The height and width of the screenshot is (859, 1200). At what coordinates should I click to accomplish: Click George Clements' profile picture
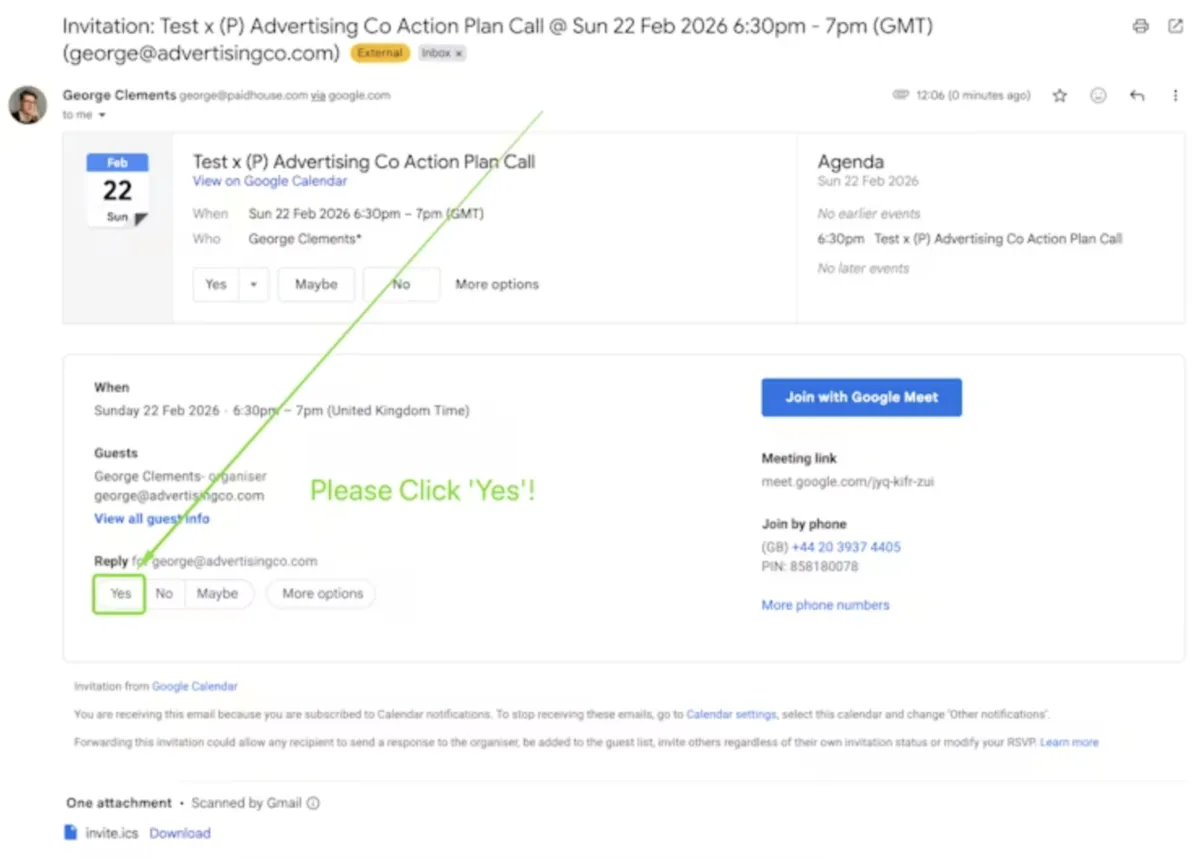tap(28, 104)
